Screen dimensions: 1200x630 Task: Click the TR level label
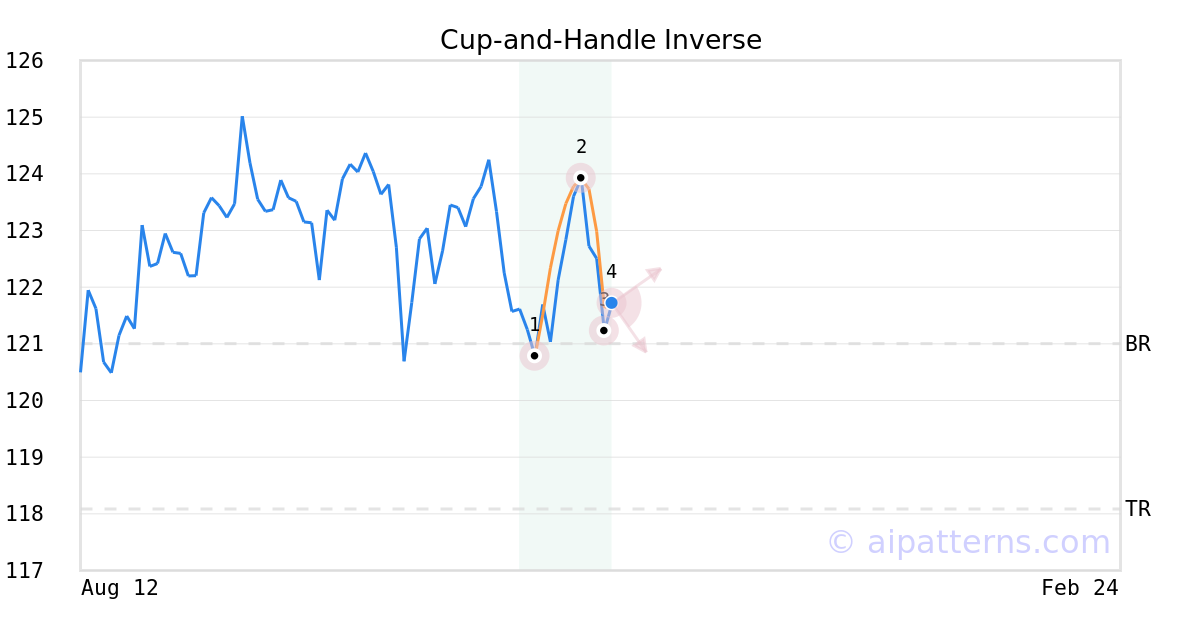coord(1137,509)
